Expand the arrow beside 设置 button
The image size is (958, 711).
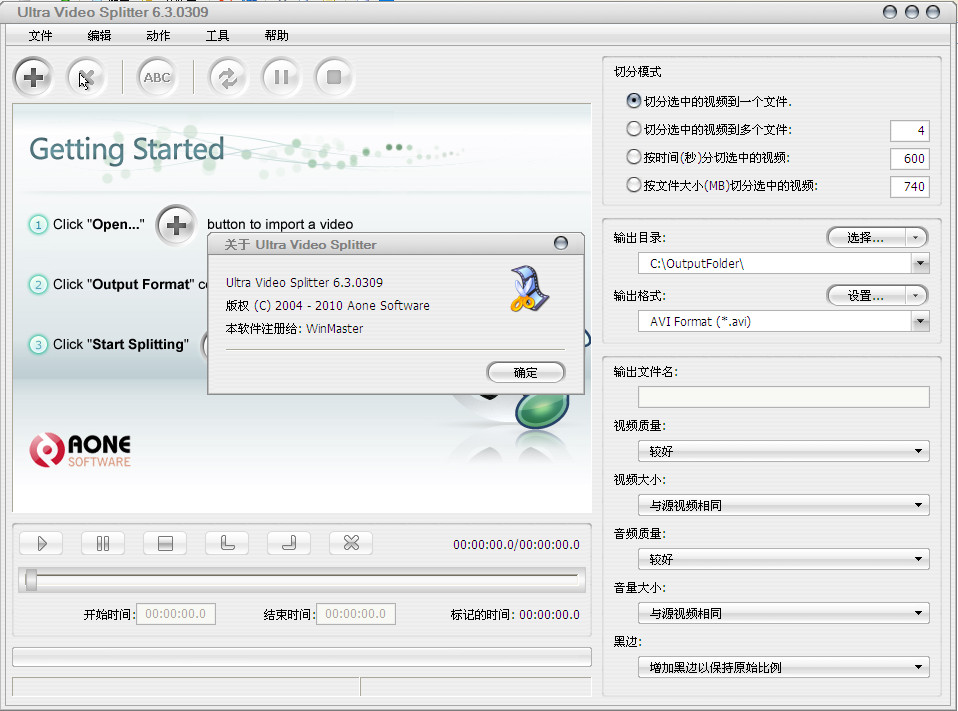[x=915, y=296]
